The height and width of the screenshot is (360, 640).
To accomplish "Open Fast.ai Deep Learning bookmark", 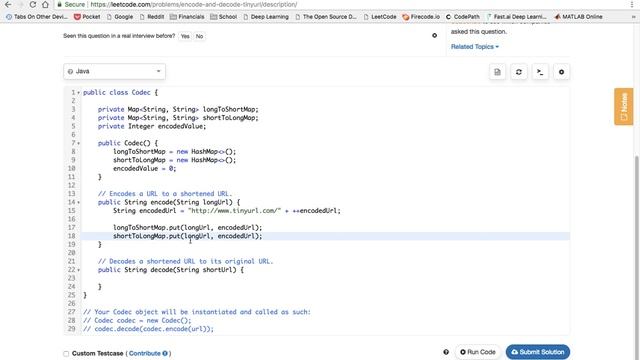I will click(516, 17).
